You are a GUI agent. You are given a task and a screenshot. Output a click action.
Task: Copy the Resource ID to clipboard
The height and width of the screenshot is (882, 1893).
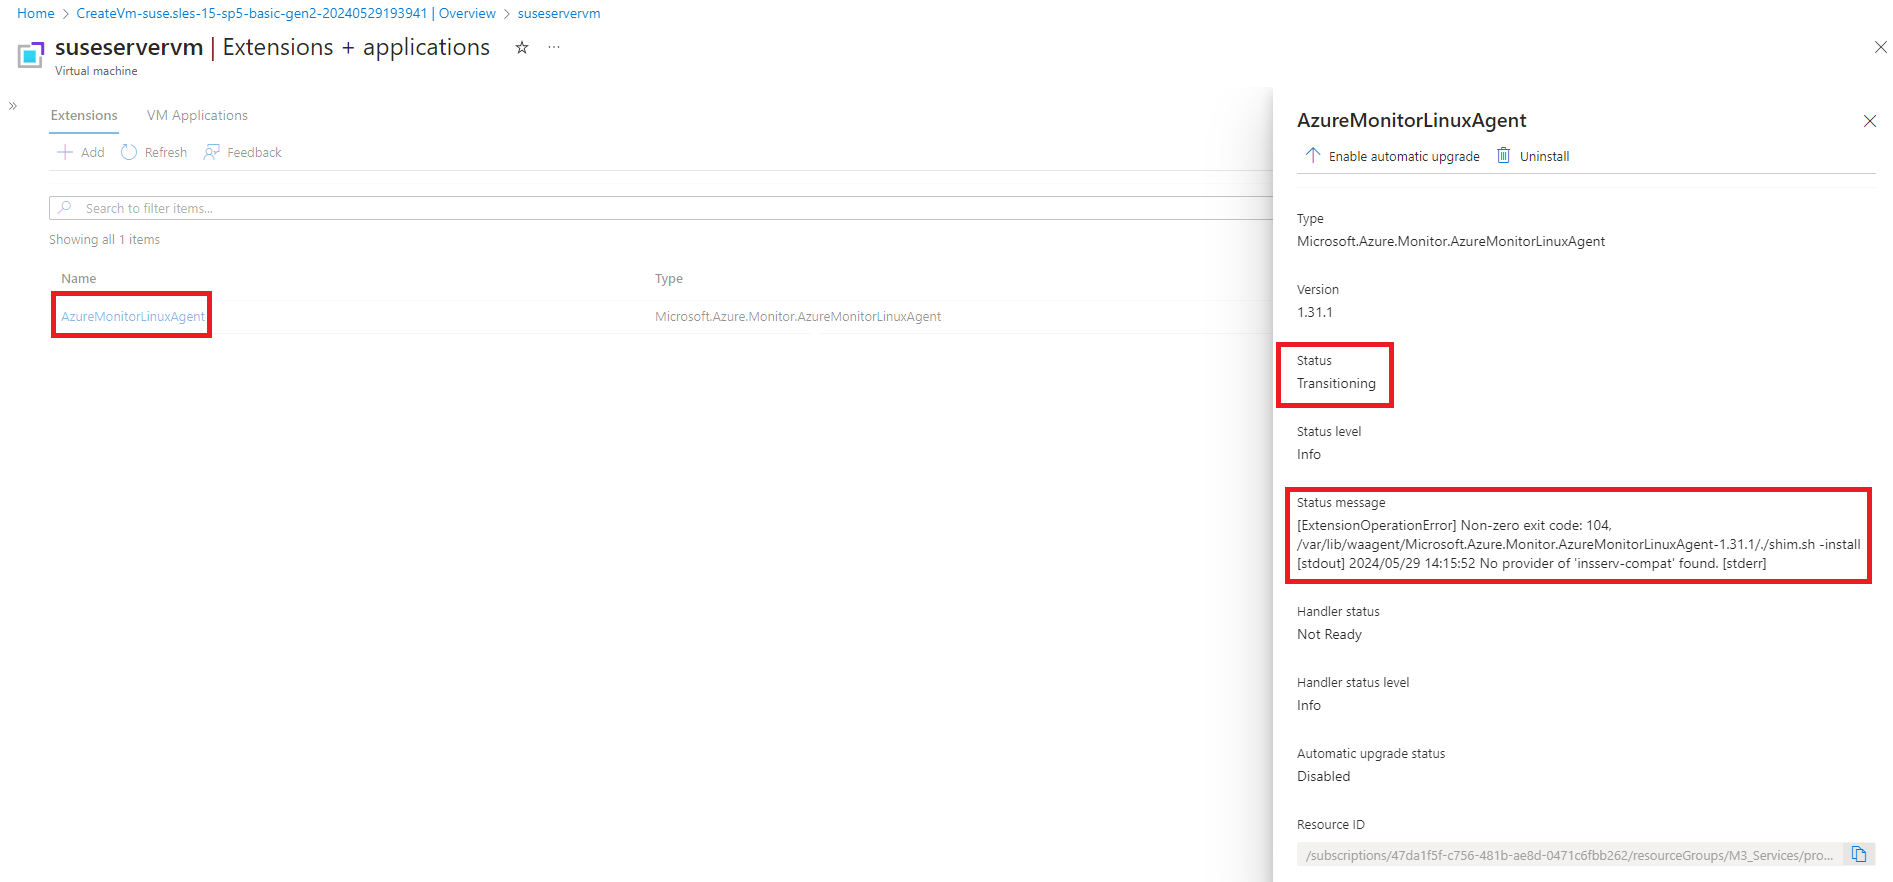(1858, 854)
